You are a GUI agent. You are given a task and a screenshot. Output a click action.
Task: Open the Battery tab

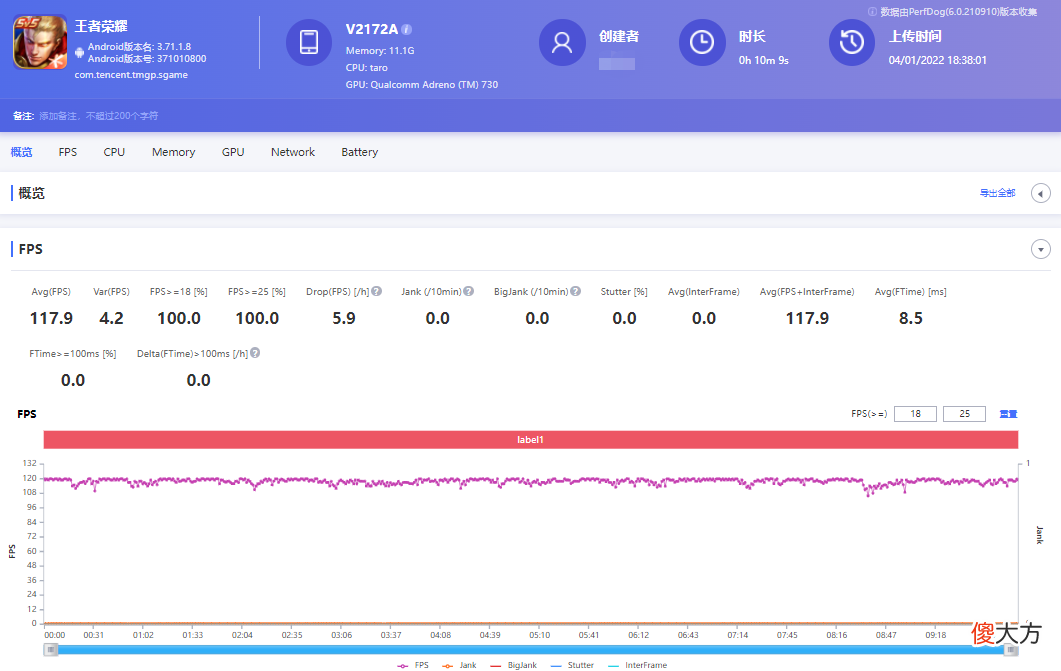point(359,152)
